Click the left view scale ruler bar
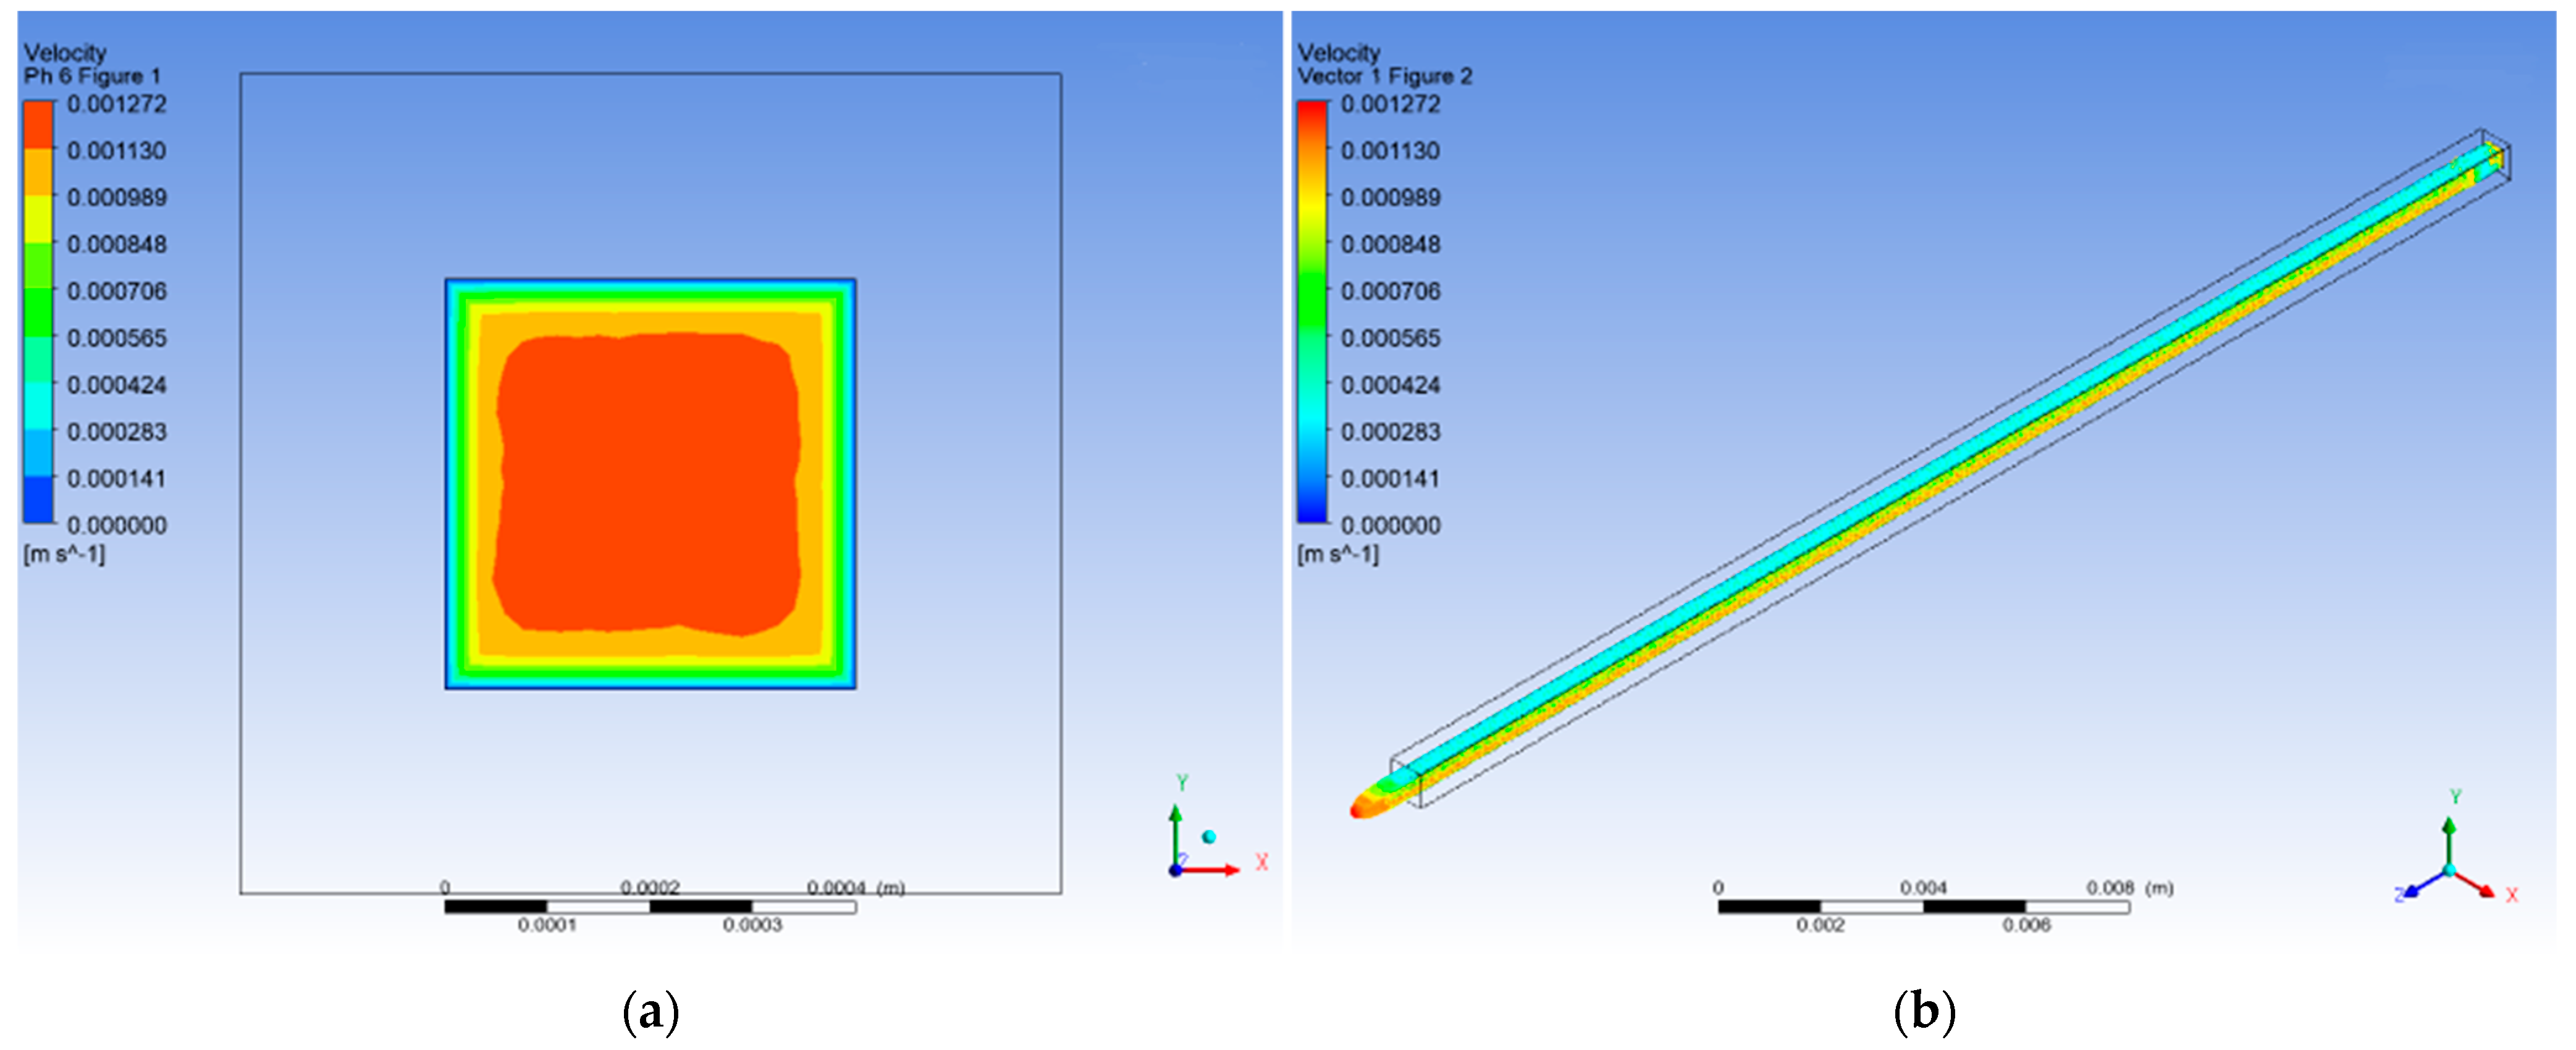The width and height of the screenshot is (2576, 1050). point(650,907)
